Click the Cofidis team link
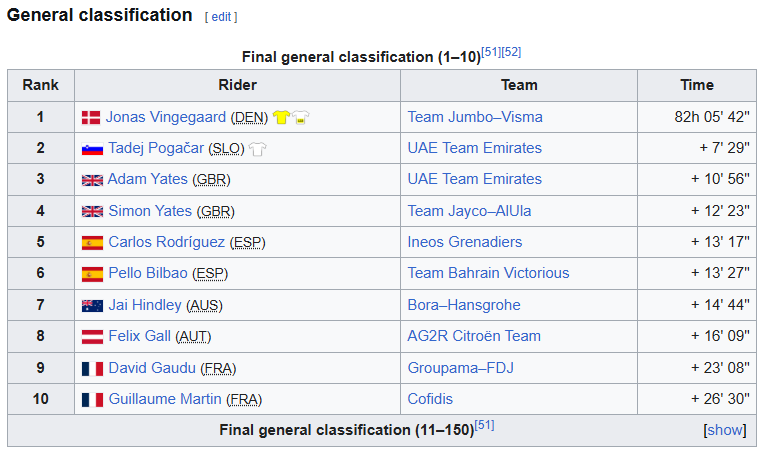The height and width of the screenshot is (453, 761). pos(430,399)
